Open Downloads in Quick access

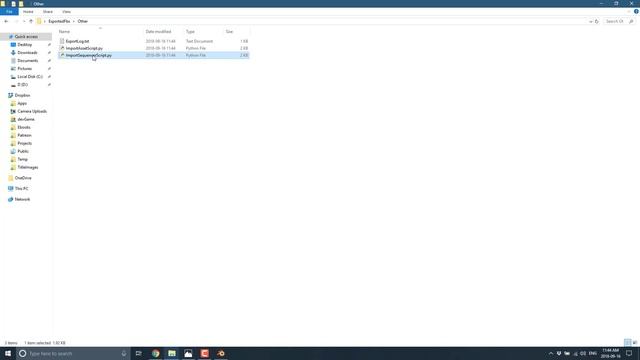[x=27, y=53]
